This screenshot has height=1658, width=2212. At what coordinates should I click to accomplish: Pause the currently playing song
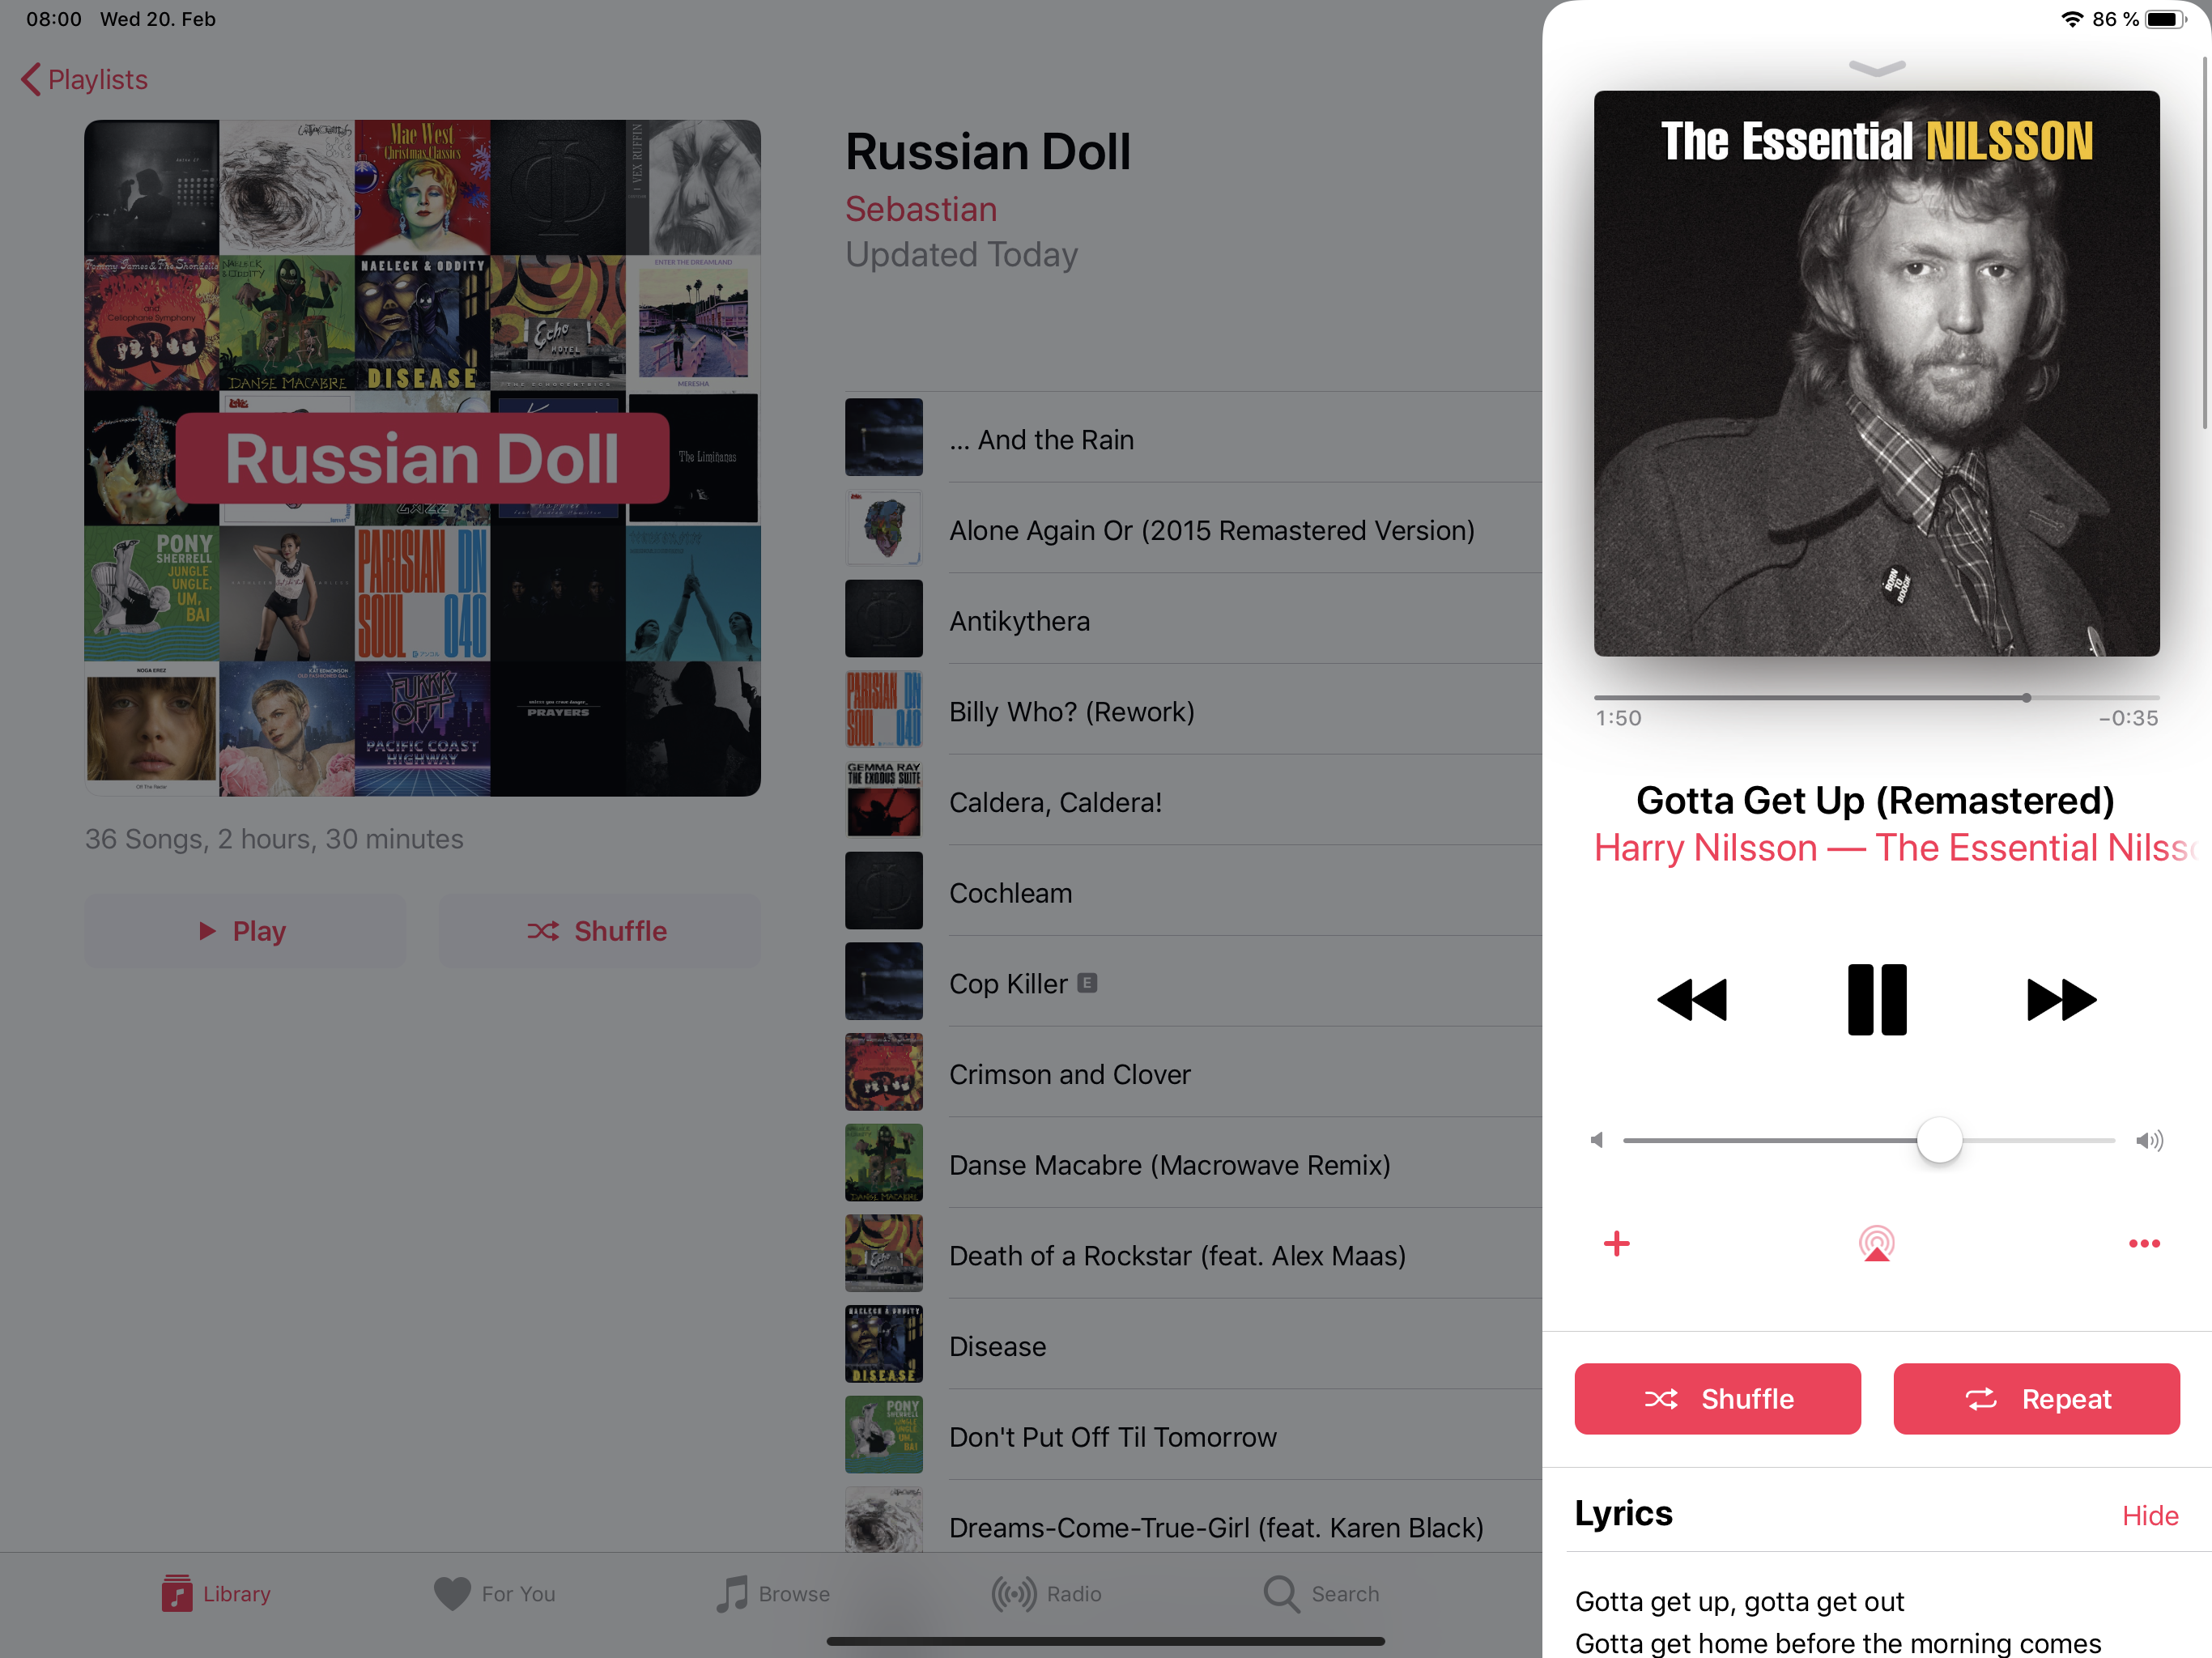(1876, 999)
